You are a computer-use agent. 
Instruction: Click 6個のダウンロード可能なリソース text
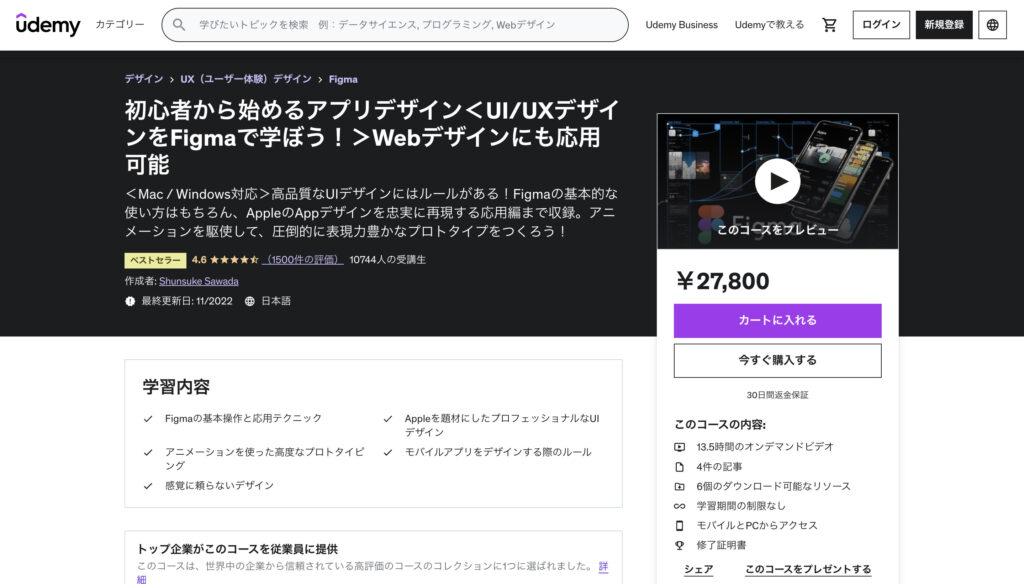point(773,486)
